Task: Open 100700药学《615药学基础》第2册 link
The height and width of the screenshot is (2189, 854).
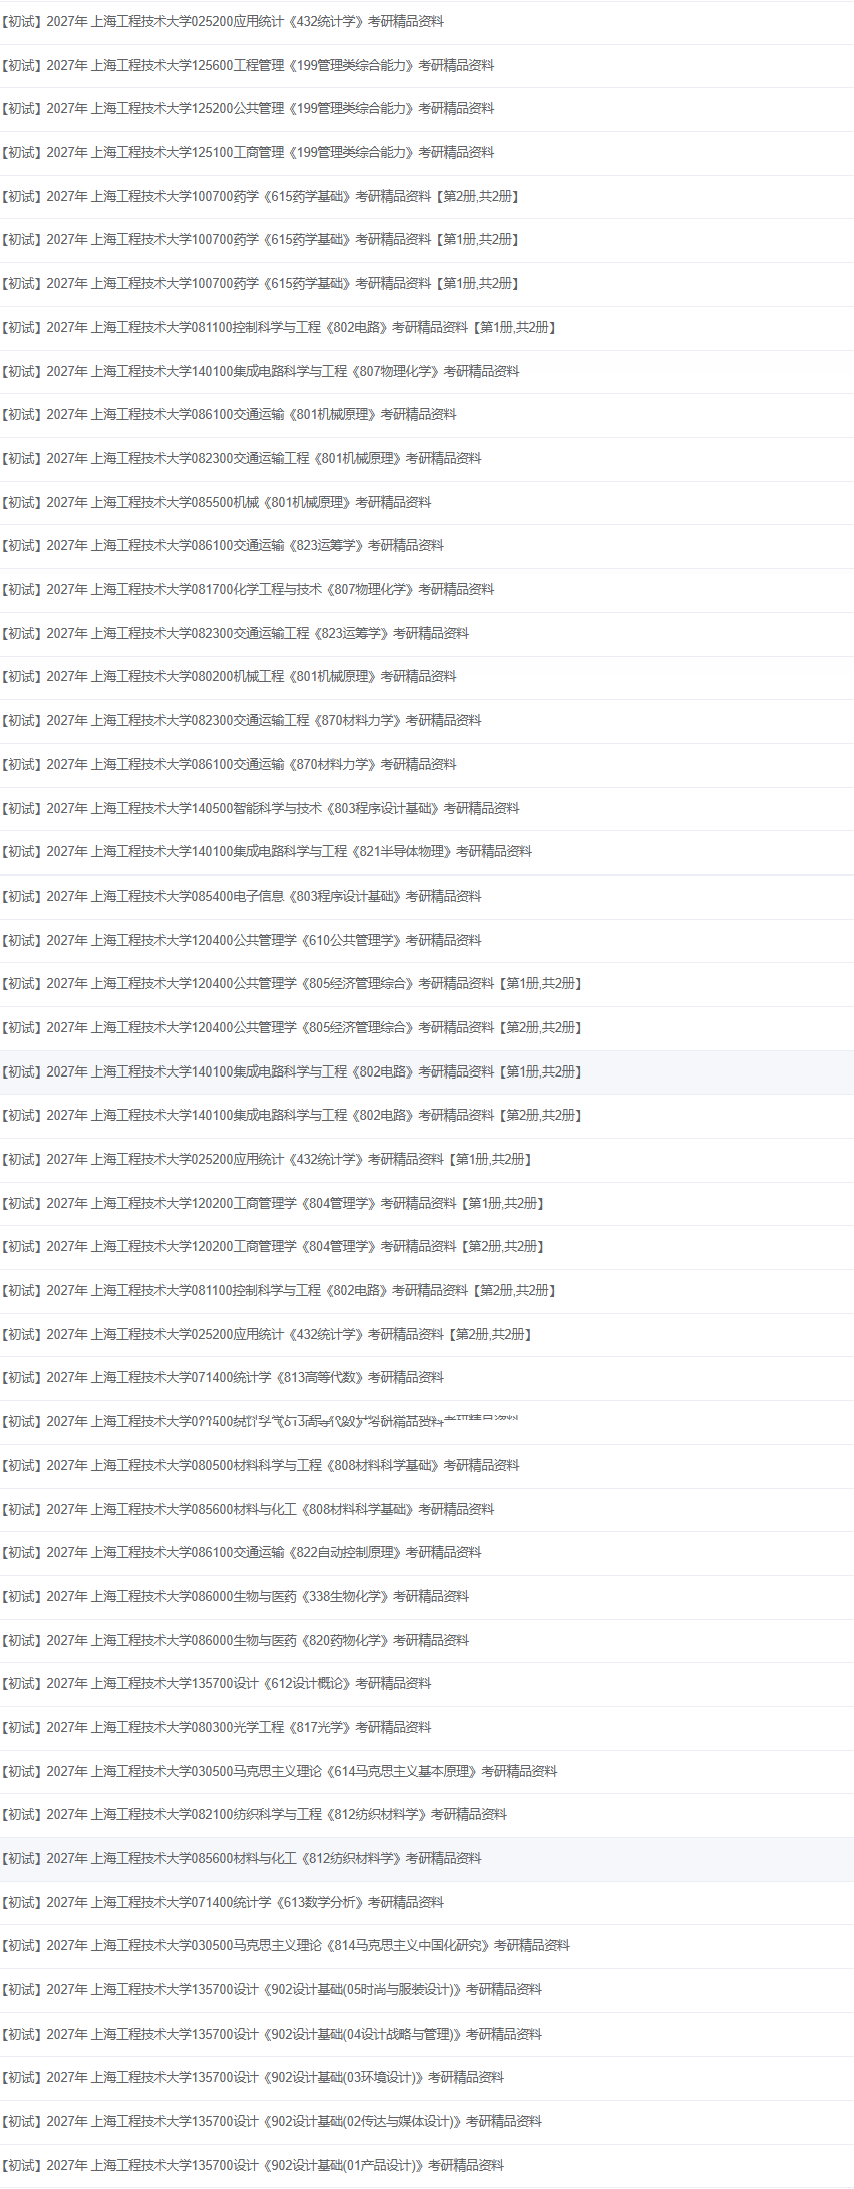Action: coord(260,196)
